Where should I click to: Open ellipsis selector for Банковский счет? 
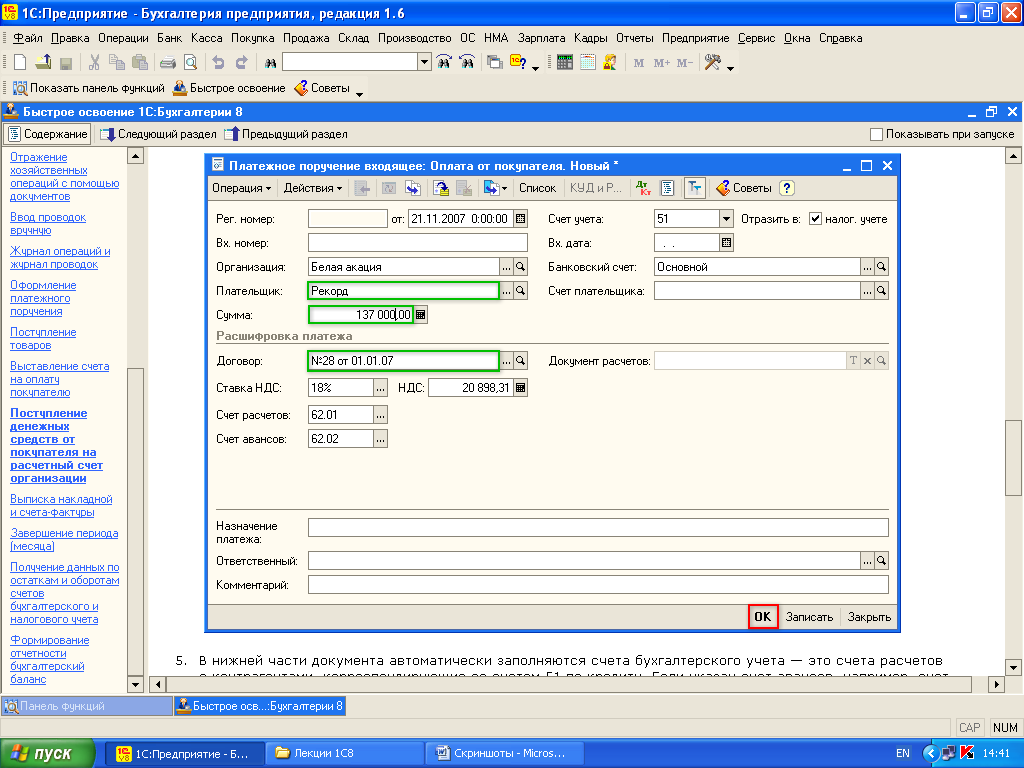[x=867, y=266]
